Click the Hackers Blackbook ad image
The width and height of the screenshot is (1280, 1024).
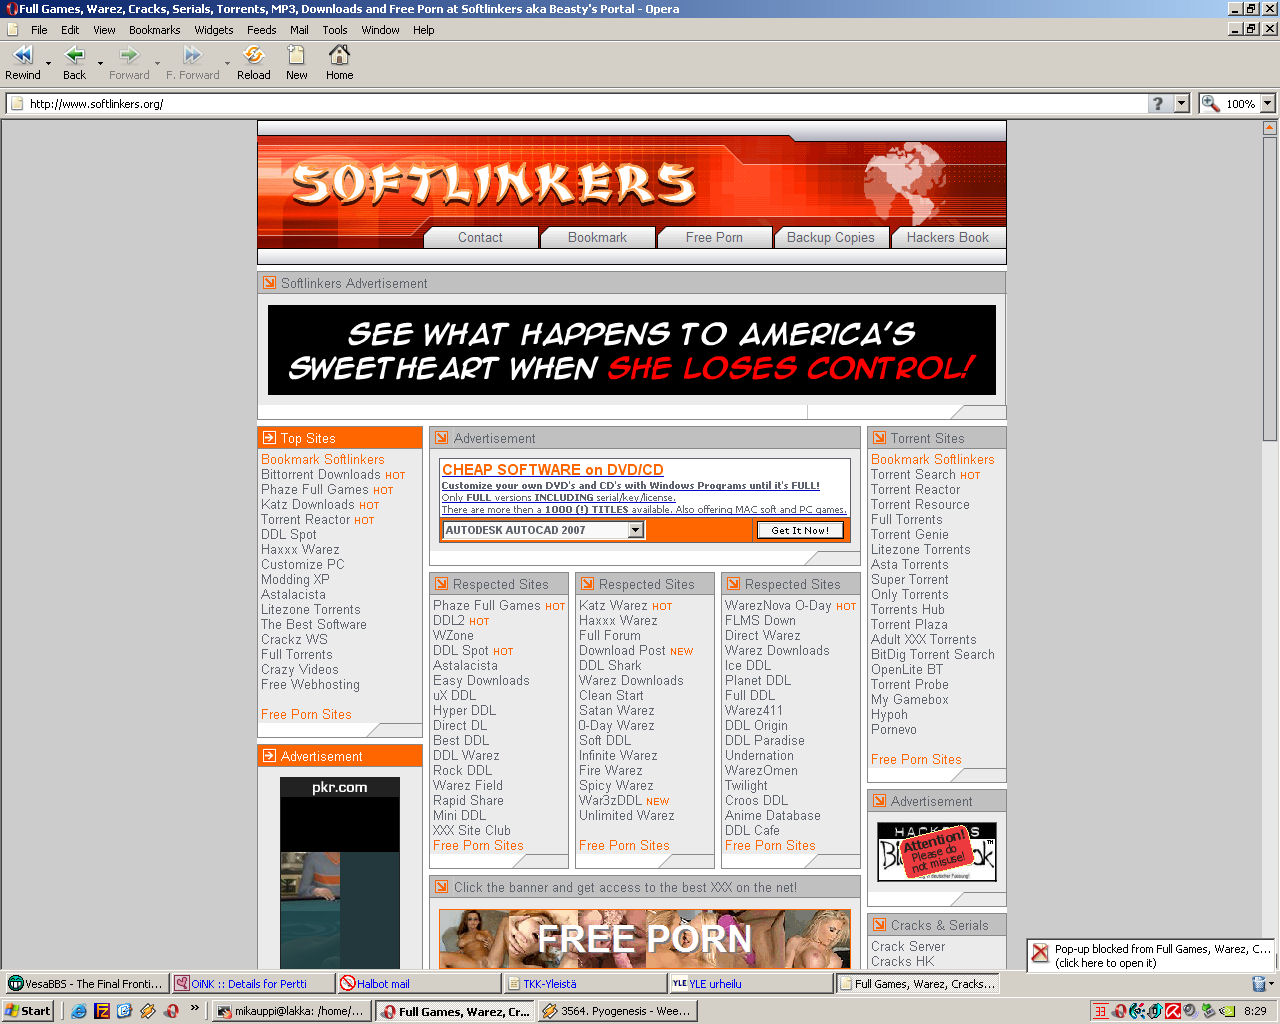tap(937, 851)
